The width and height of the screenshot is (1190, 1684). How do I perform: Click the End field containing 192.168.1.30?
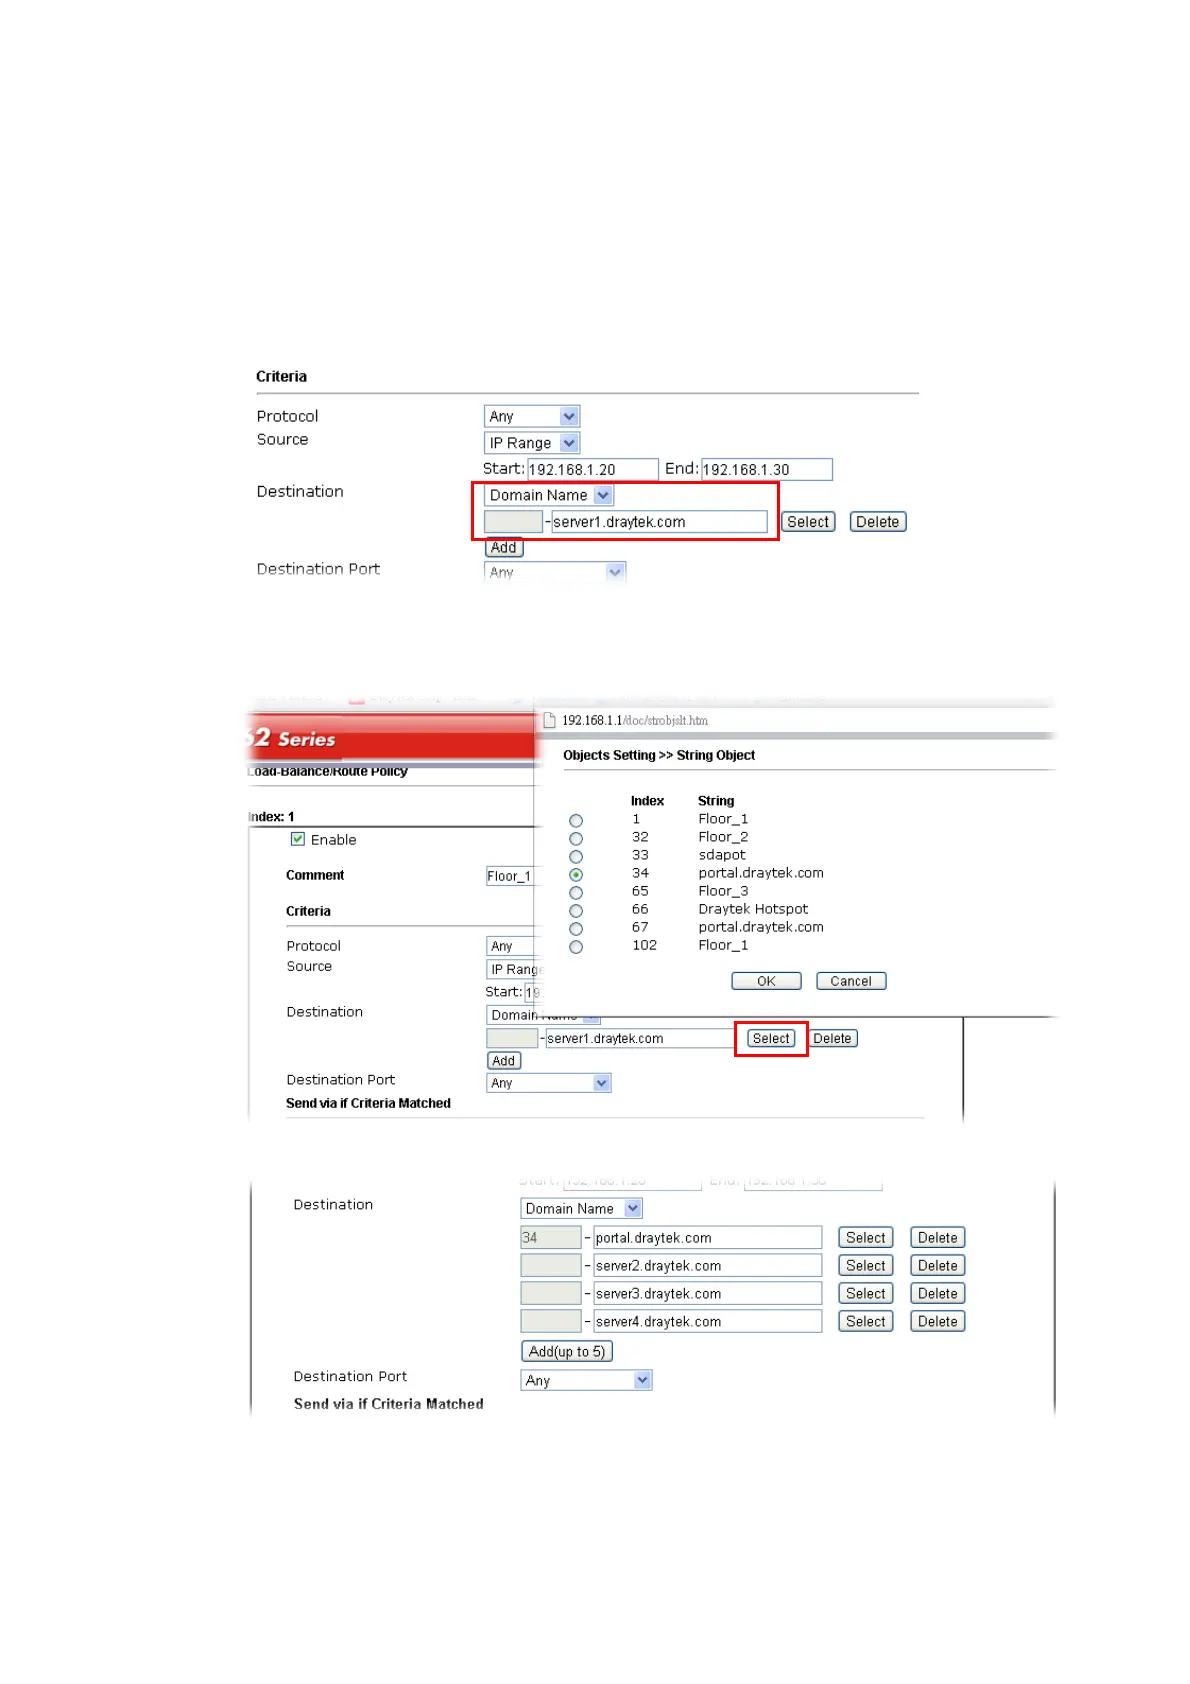767,469
